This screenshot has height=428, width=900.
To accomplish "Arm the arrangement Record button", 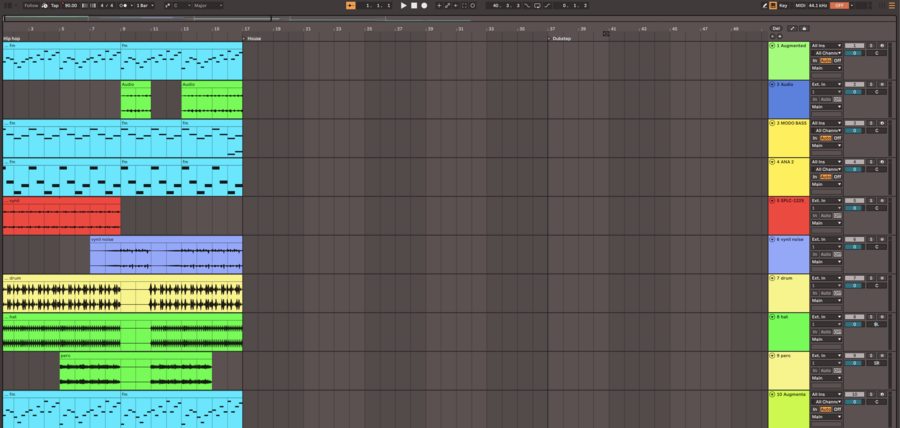I will tap(424, 6).
